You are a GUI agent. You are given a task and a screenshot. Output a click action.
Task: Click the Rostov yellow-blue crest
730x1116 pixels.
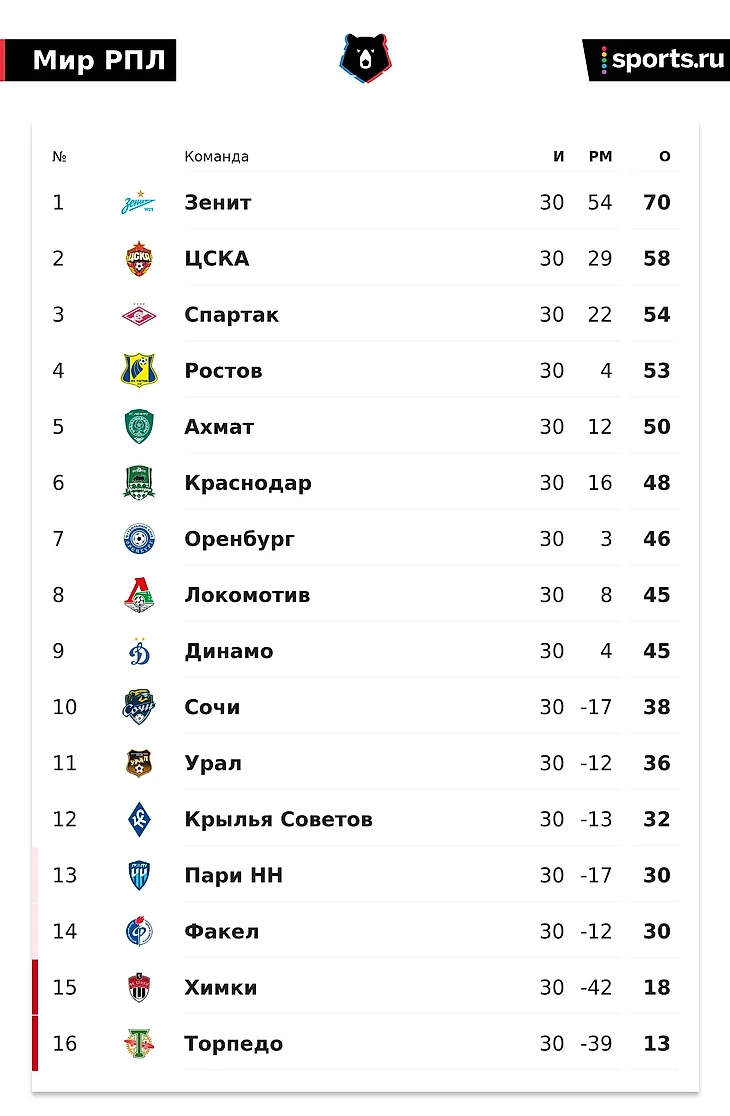tap(138, 371)
